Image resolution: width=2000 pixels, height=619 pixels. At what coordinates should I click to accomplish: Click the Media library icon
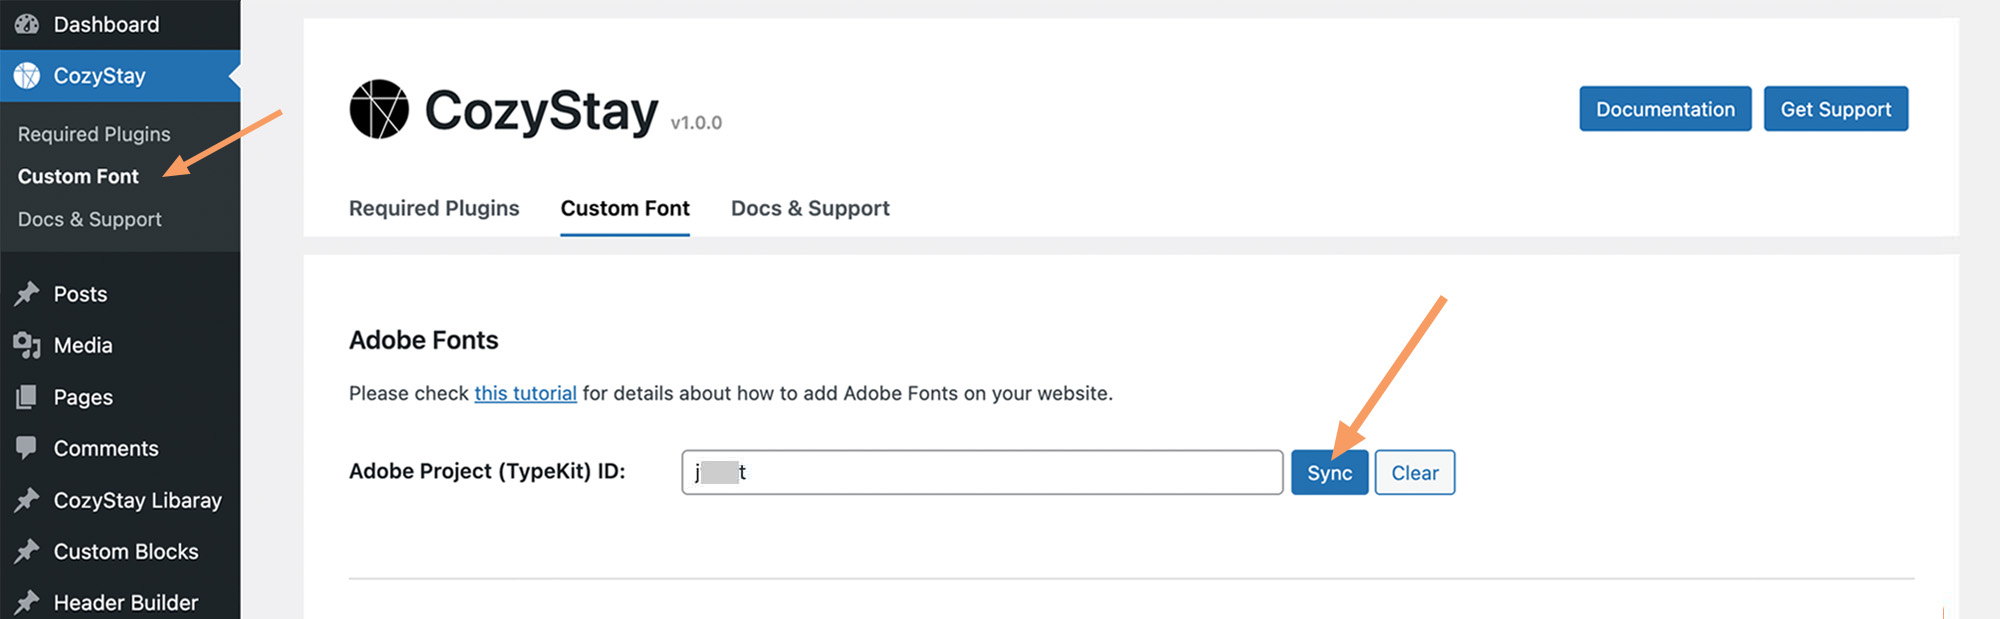(27, 346)
